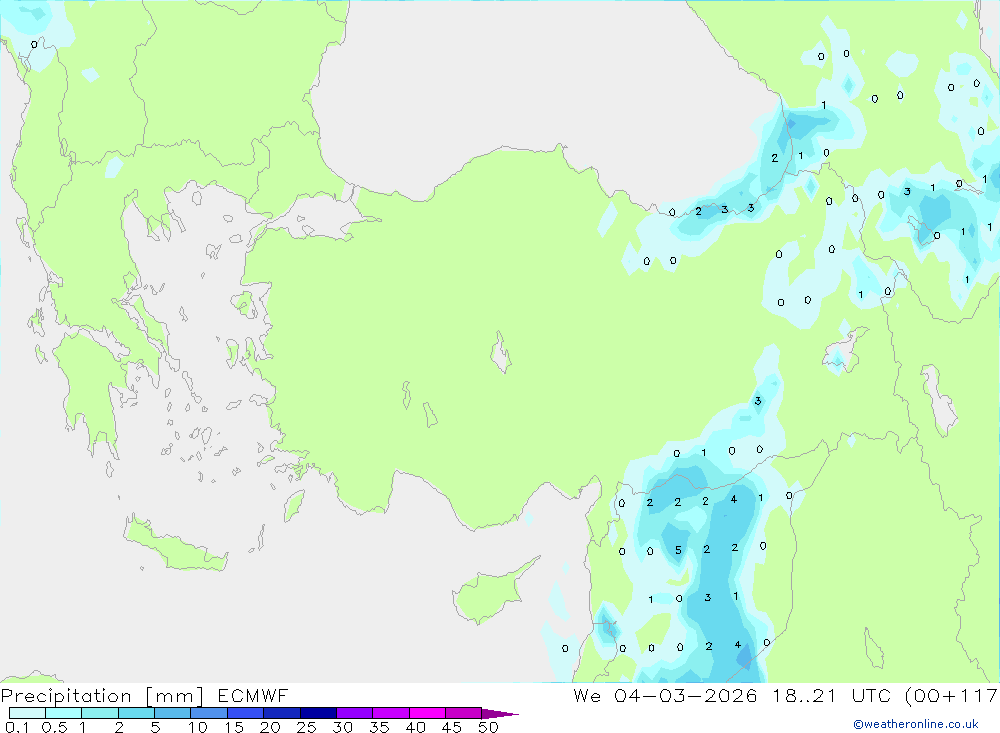Click the 25 to 30 mm legend swatch
The width and height of the screenshot is (1000, 733).
(x=318, y=713)
